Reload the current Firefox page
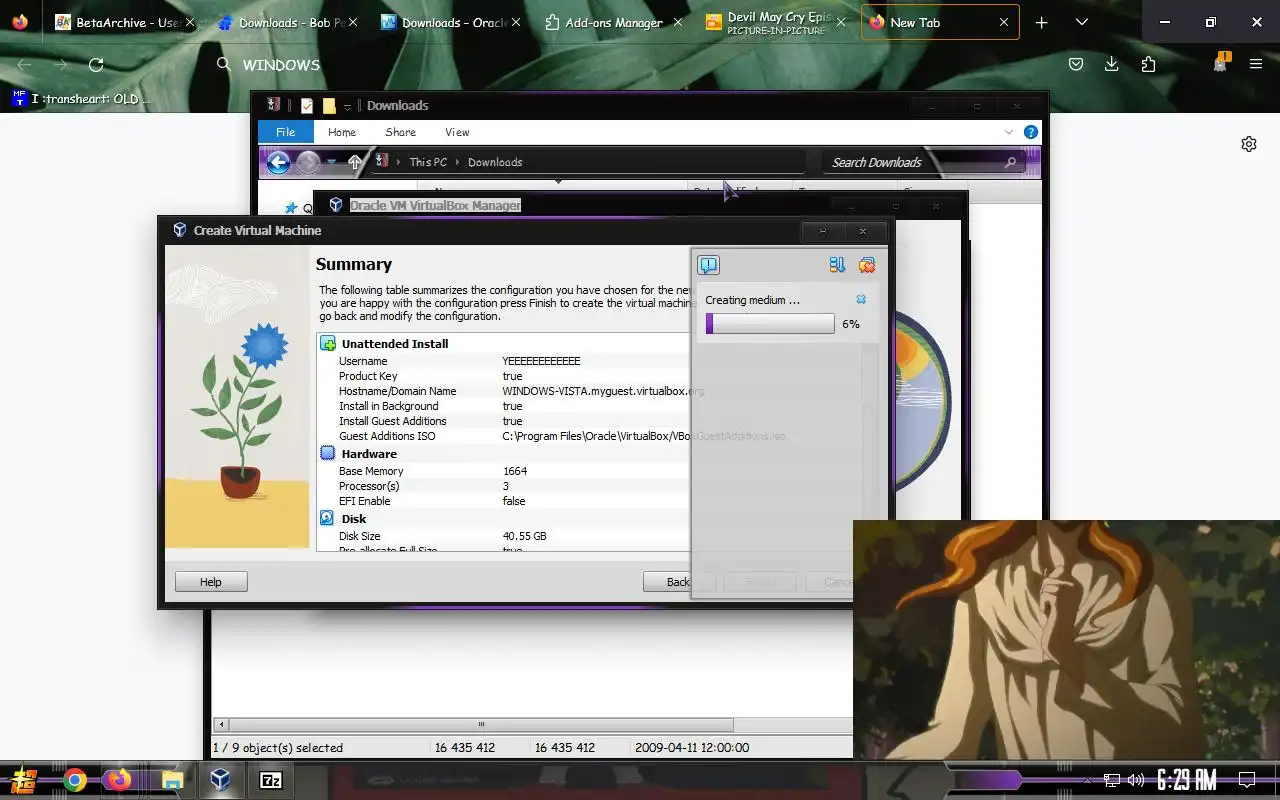The height and width of the screenshot is (800, 1280). pos(96,65)
